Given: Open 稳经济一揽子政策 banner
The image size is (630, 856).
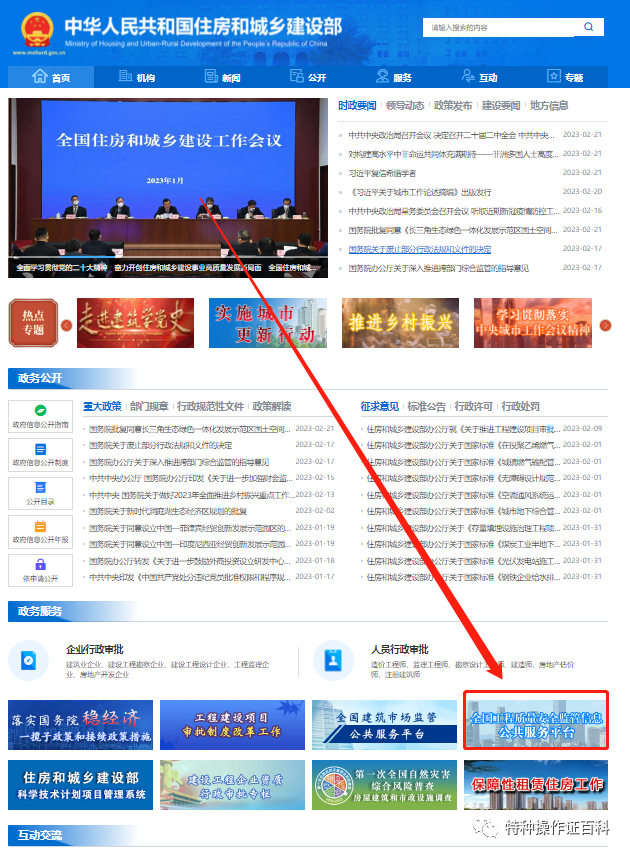Looking at the screenshot, I should [x=81, y=725].
